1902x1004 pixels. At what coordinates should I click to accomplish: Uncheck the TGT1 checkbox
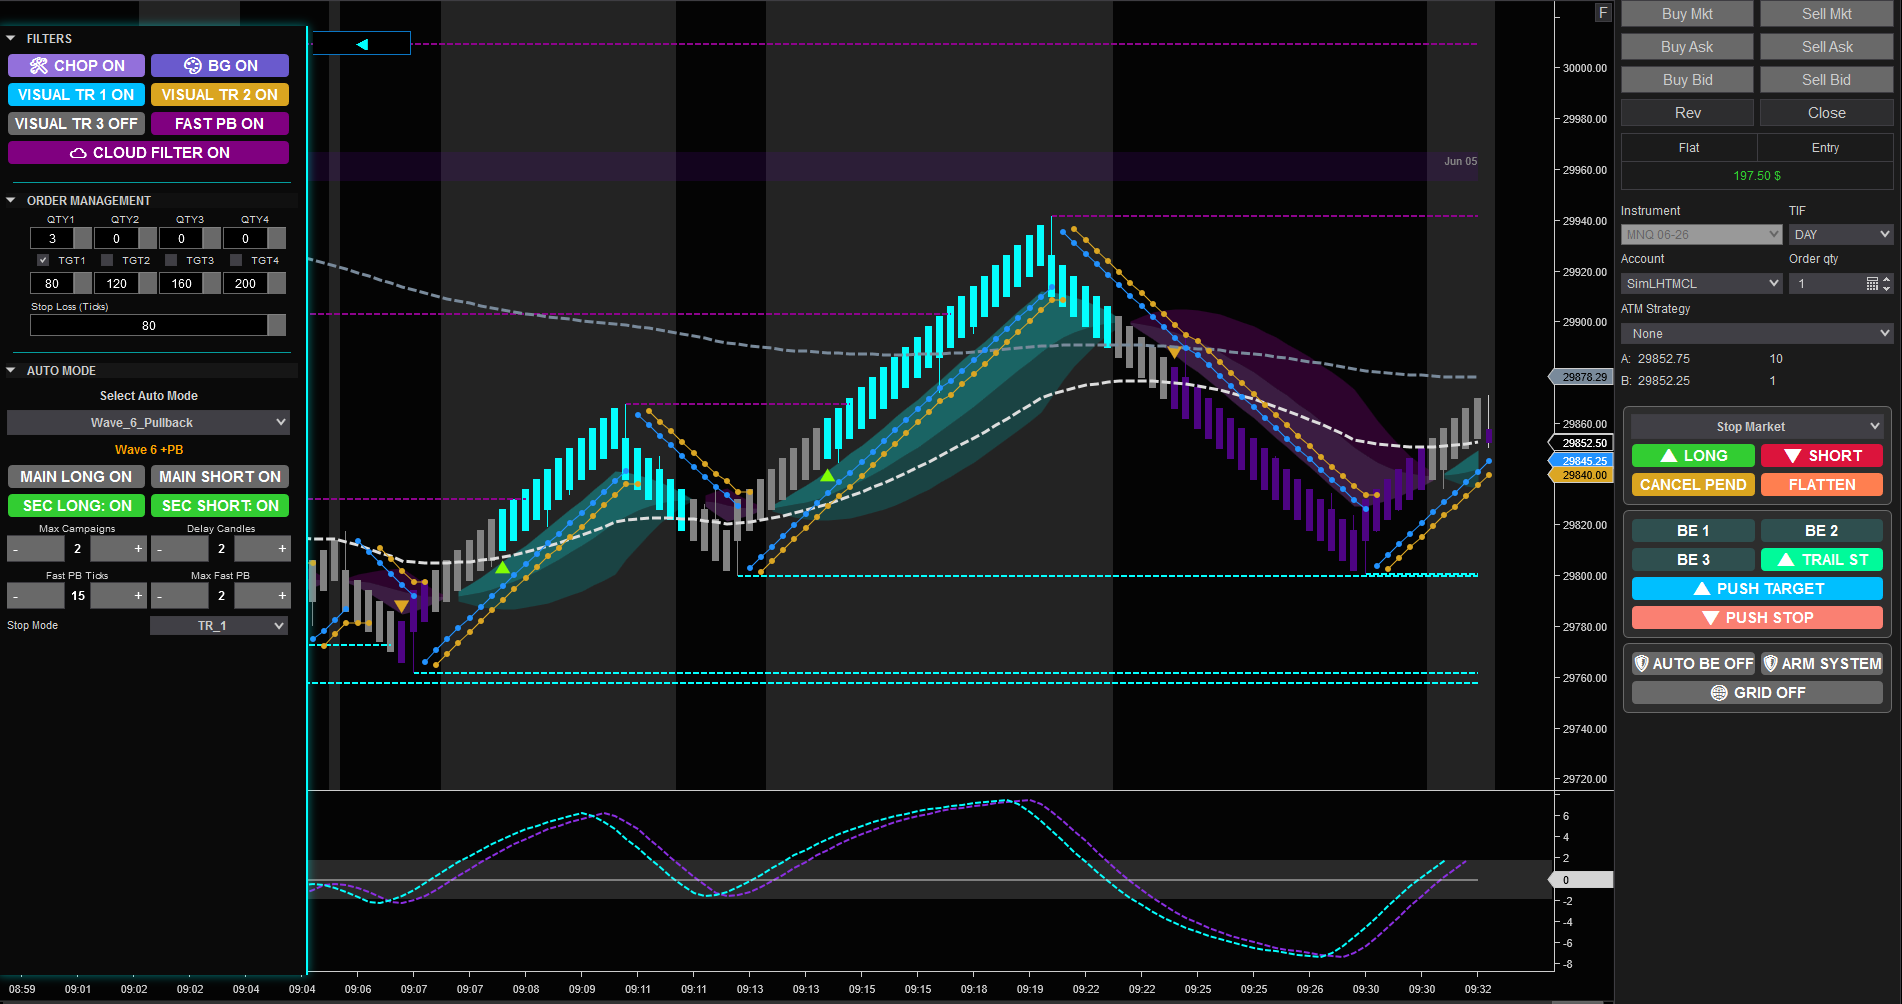[43, 260]
